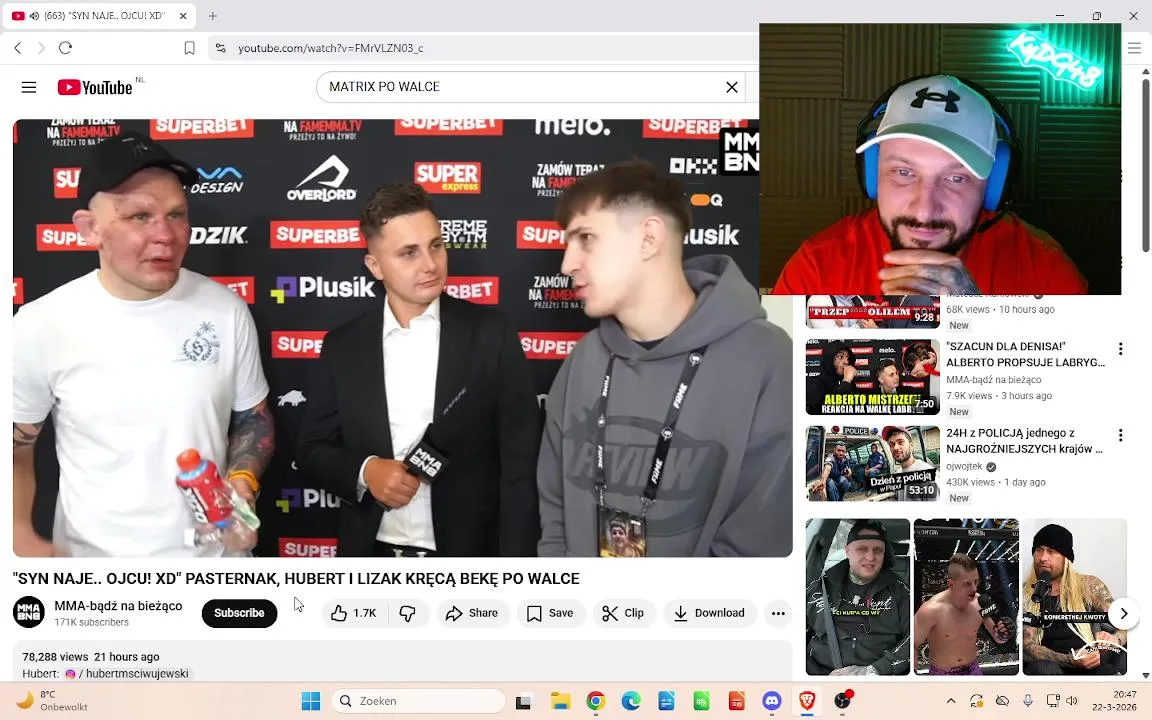Open the YouTube hamburger guide menu
1152x720 pixels.
(29, 87)
